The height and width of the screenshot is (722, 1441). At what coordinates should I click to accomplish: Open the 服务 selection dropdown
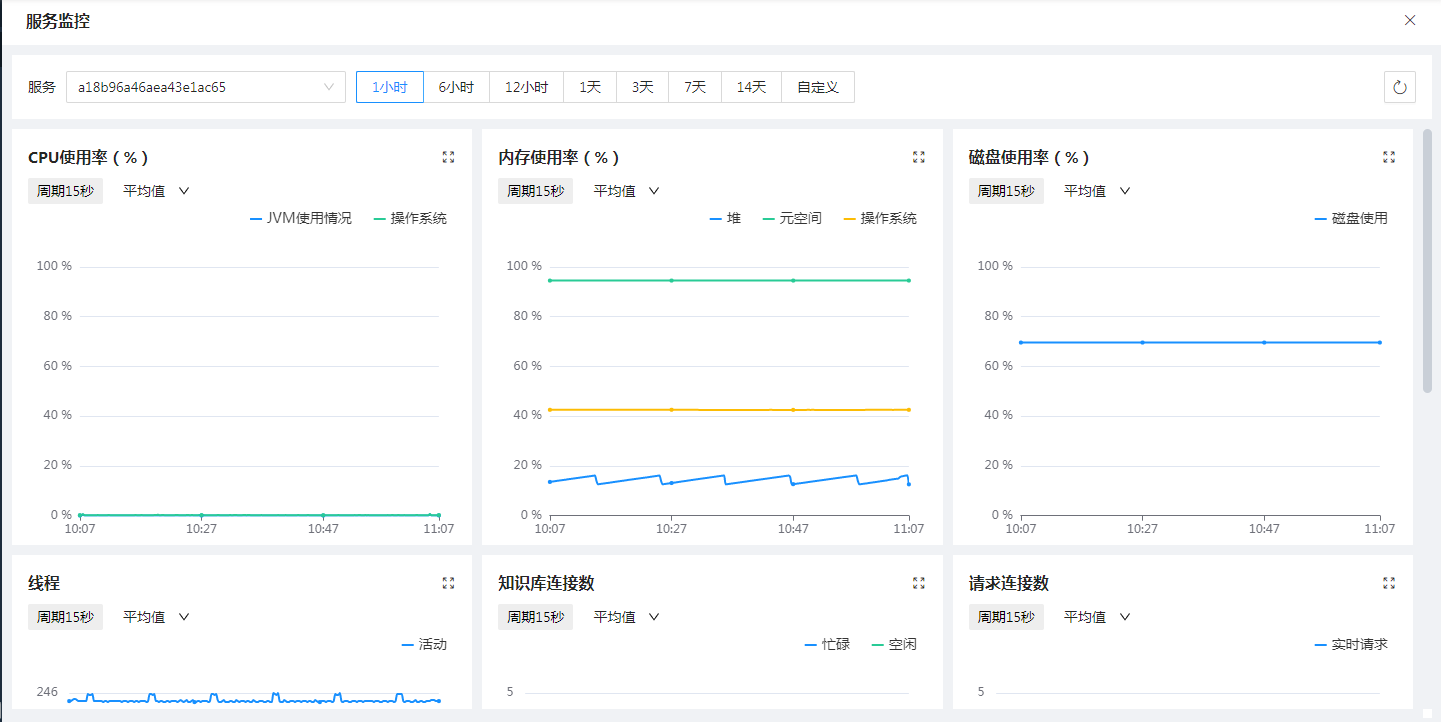(x=205, y=87)
